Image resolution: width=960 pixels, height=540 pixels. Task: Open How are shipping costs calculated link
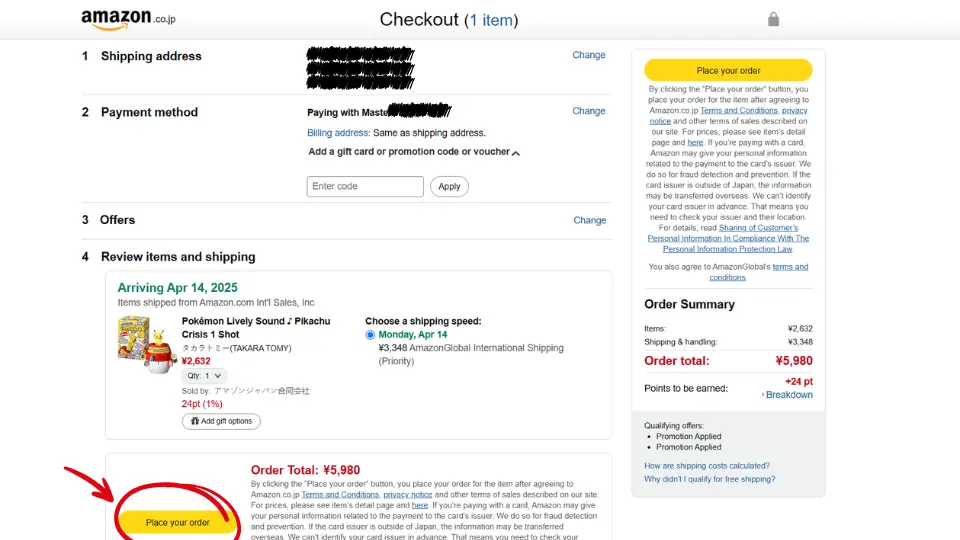(x=707, y=465)
